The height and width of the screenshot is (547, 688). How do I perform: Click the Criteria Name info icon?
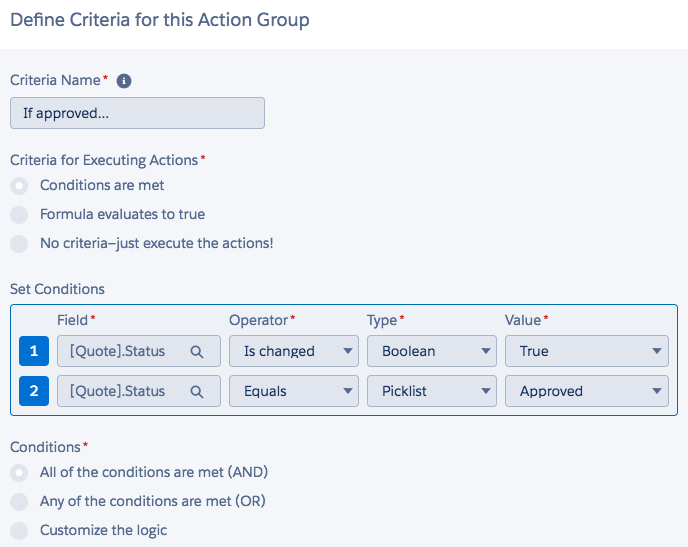(125, 81)
